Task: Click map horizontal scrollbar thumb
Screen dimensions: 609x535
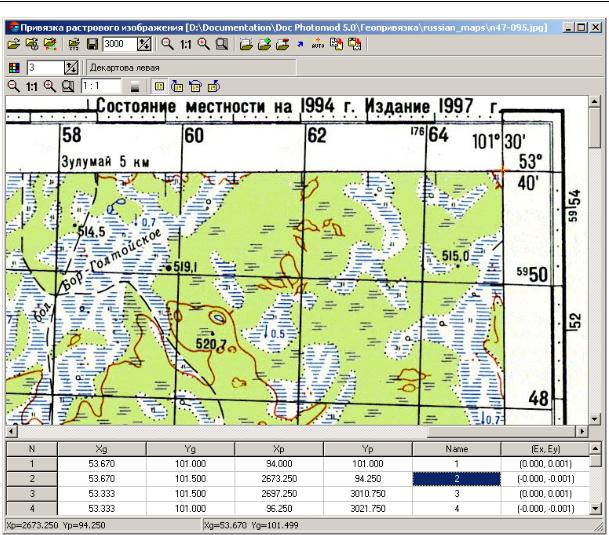Action: (501, 431)
